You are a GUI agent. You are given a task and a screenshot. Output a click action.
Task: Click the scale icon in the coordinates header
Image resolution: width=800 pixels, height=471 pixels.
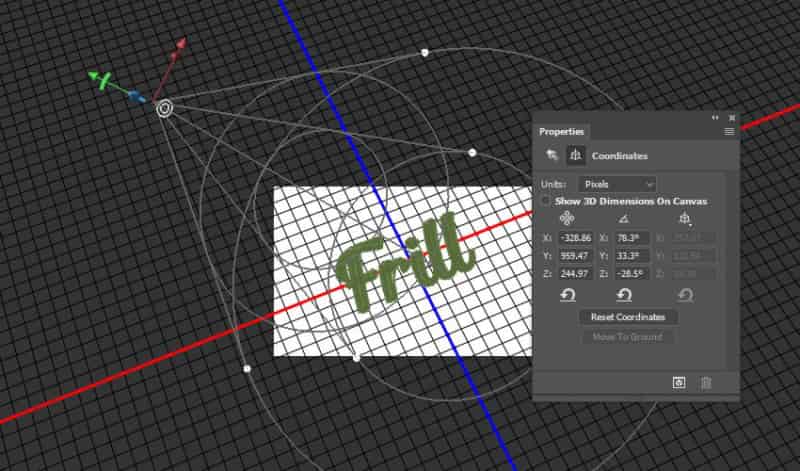(x=685, y=218)
